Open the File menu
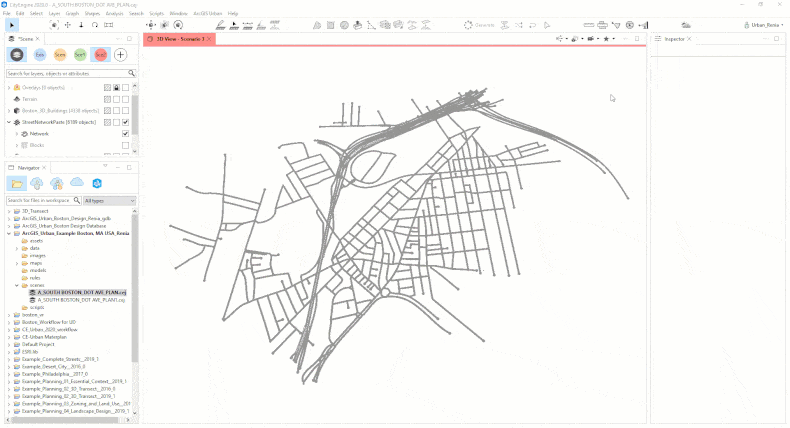This screenshot has width=790, height=428. pyautogui.click(x=7, y=14)
